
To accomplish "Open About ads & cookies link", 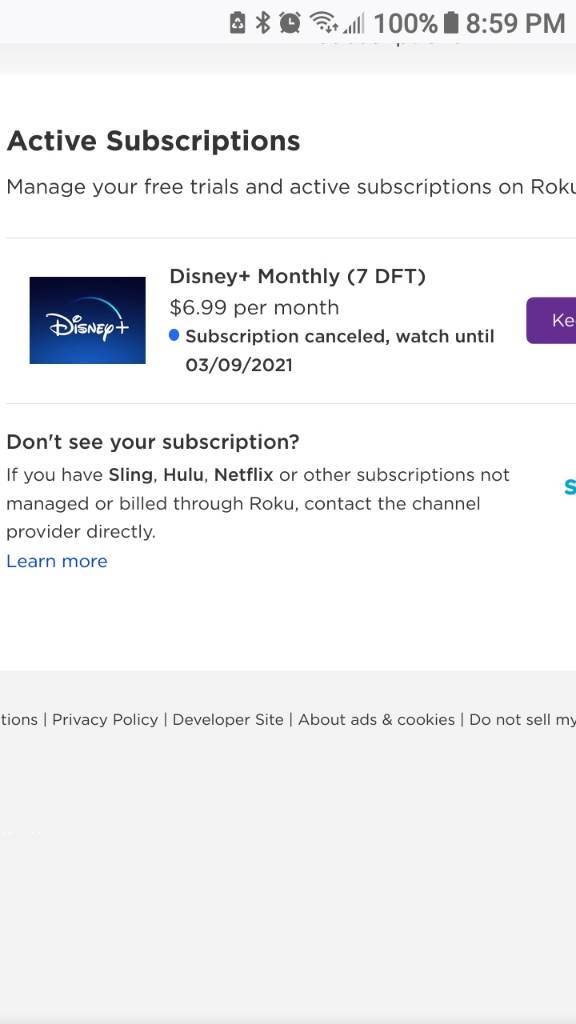I will click(377, 720).
